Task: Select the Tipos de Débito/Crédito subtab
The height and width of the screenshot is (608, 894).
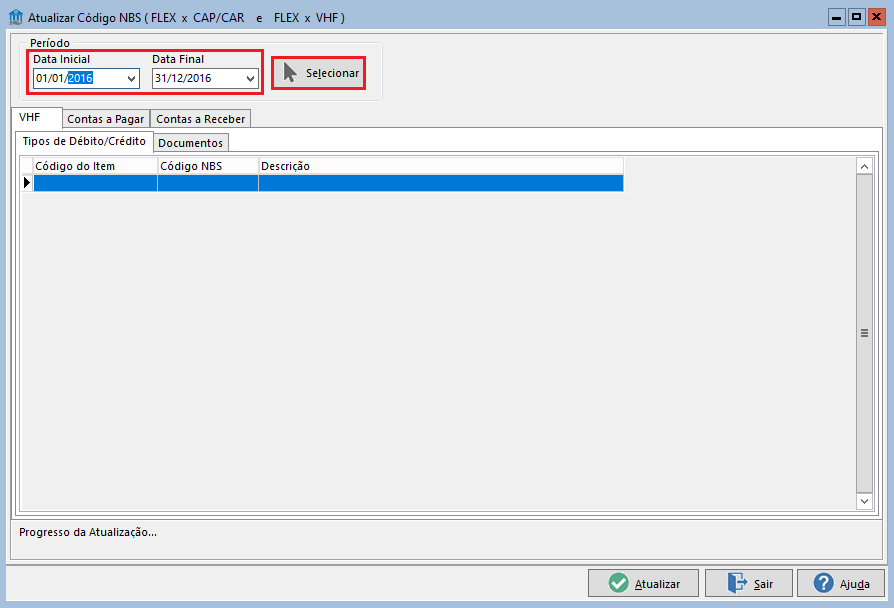Action: pos(84,141)
